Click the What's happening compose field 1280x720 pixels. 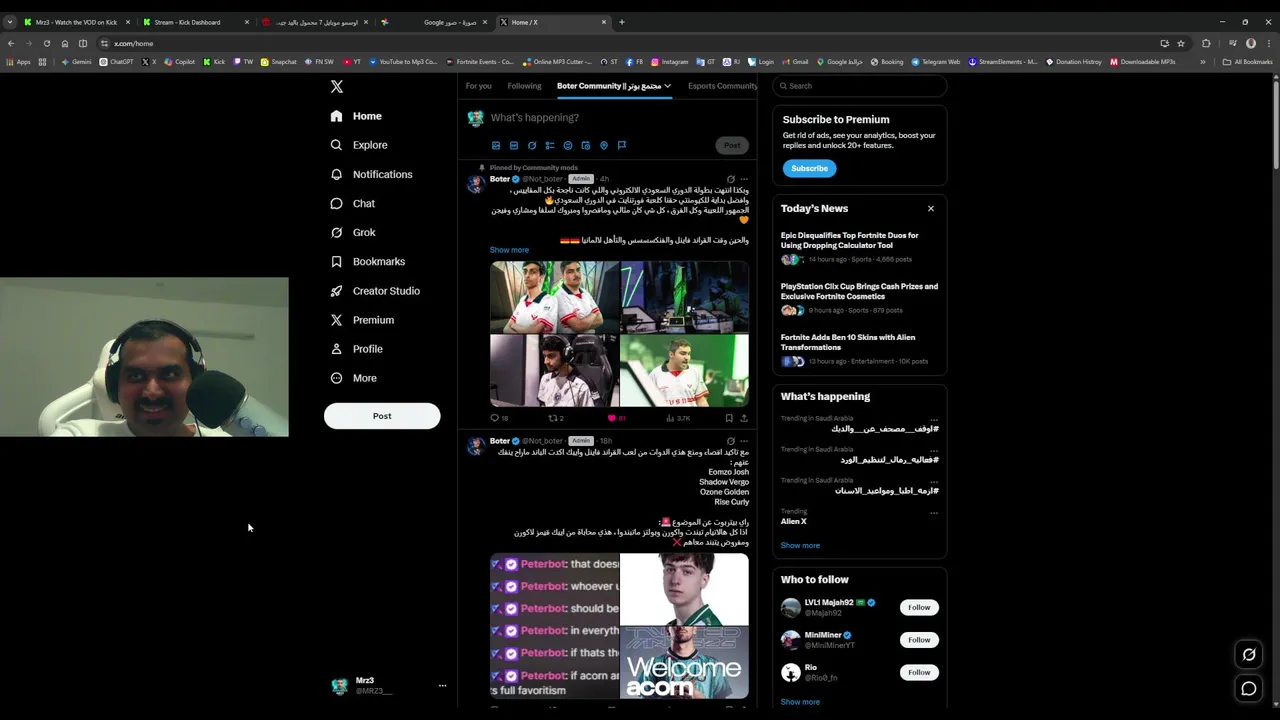click(x=620, y=118)
